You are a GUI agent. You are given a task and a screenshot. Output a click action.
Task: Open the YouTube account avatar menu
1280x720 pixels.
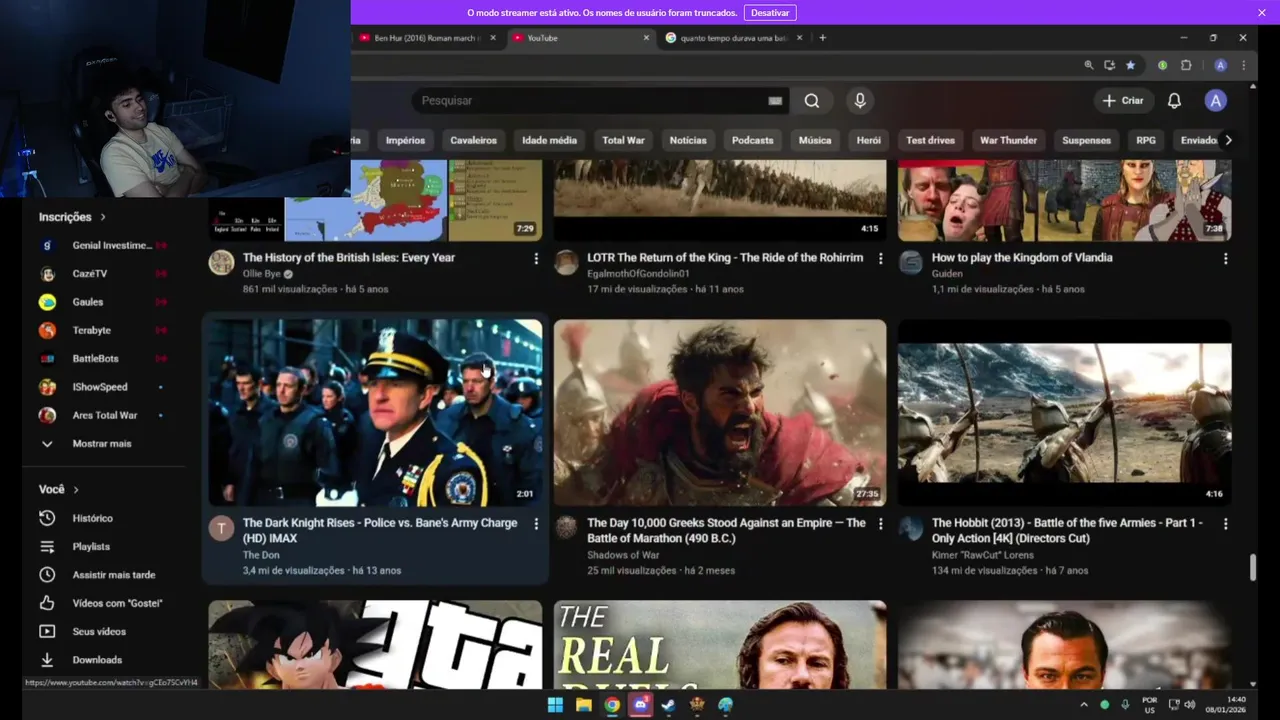pyautogui.click(x=1215, y=100)
